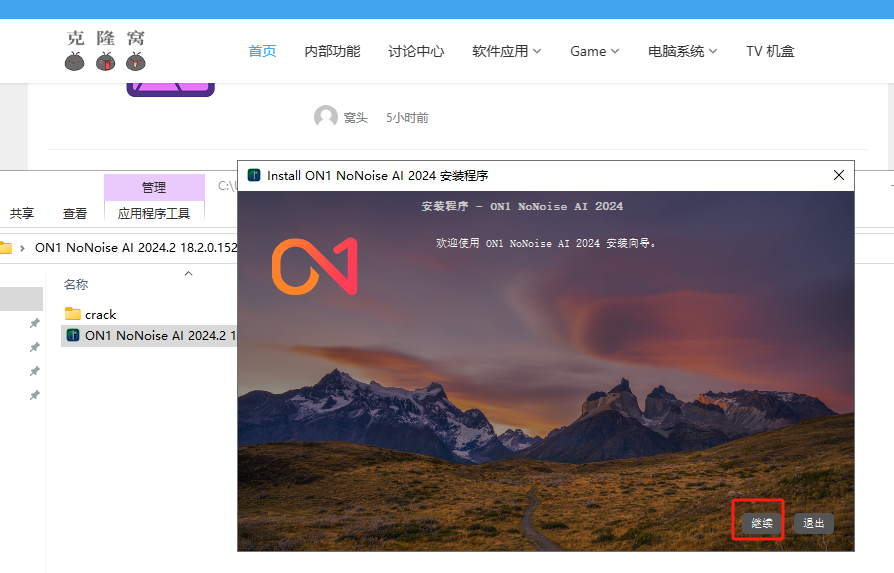894x573 pixels.
Task: Open the 共享 tab in File Explorer
Action: [x=22, y=214]
